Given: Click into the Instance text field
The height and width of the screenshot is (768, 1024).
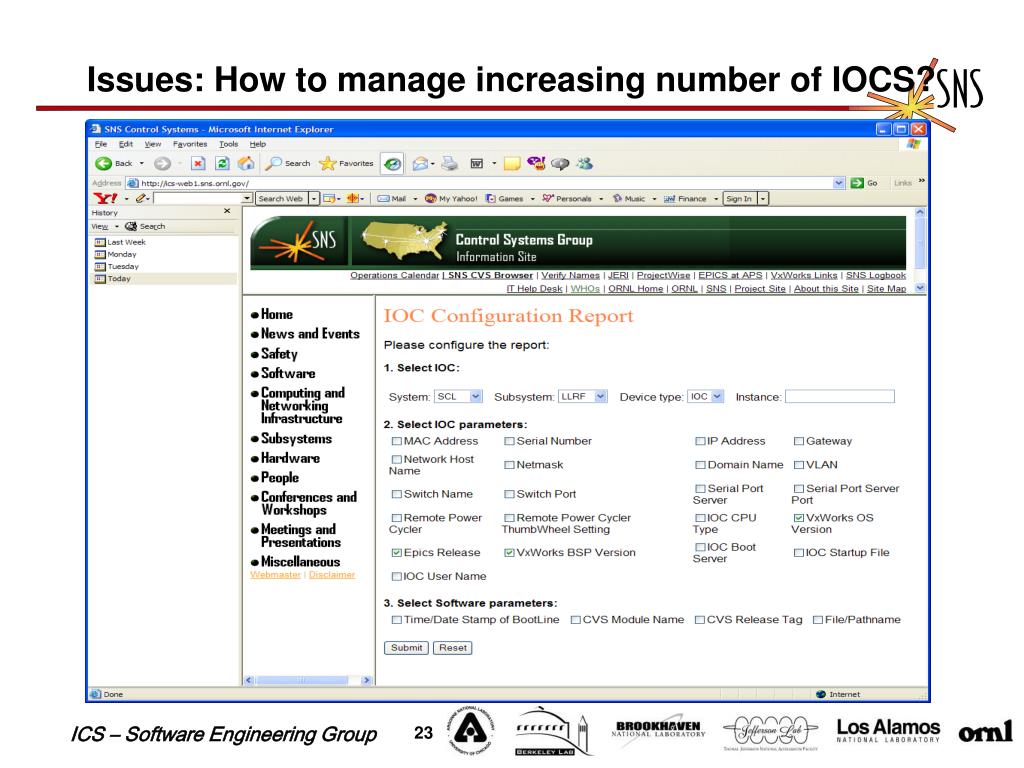Looking at the screenshot, I should (x=840, y=396).
